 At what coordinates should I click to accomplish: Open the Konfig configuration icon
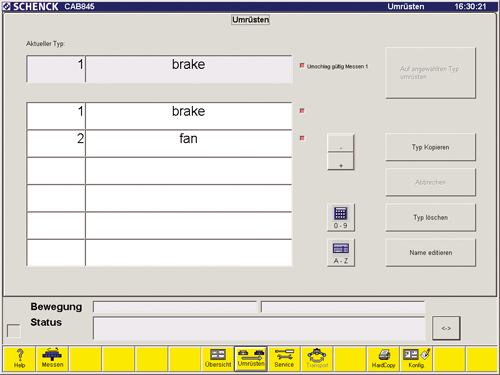pos(416,359)
